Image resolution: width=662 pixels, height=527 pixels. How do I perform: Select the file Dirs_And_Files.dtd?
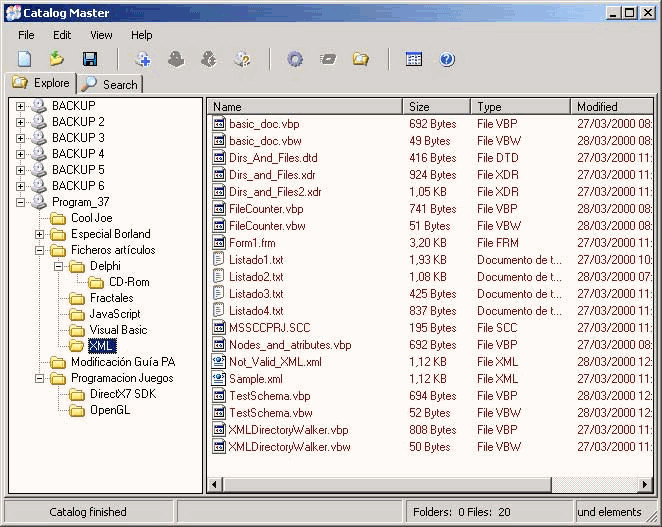click(273, 158)
